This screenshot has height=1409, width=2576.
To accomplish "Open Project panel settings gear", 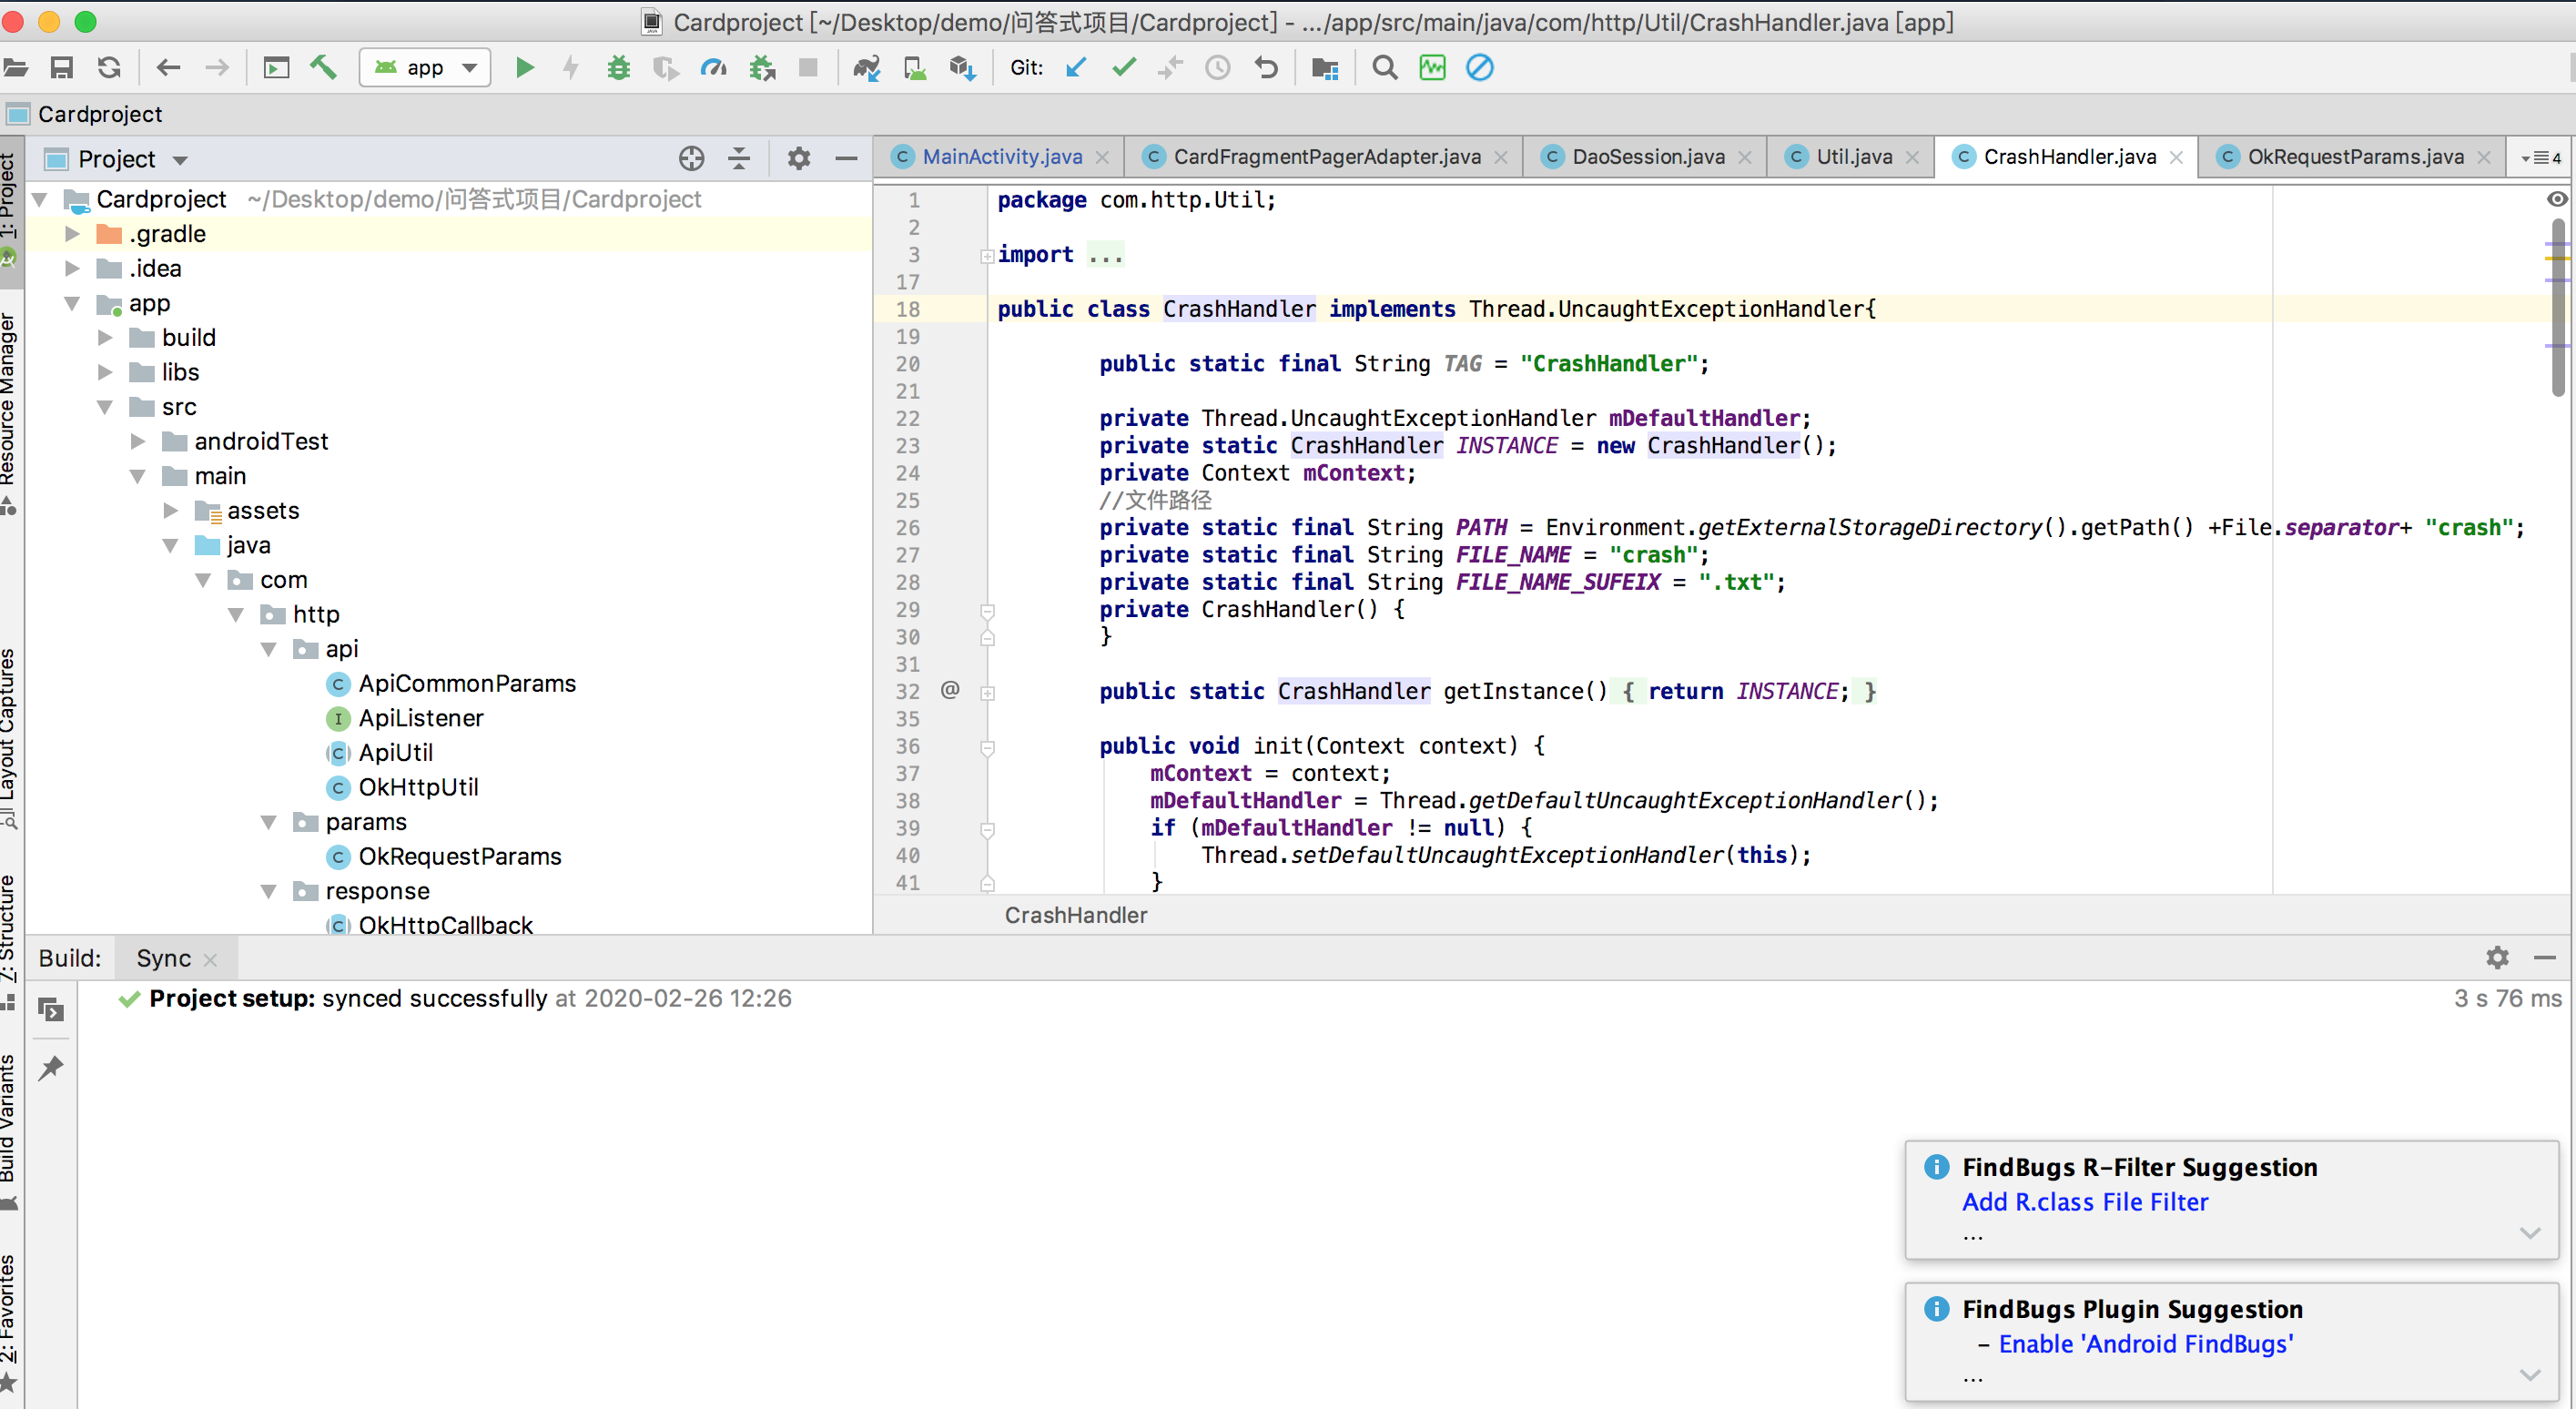I will click(798, 159).
